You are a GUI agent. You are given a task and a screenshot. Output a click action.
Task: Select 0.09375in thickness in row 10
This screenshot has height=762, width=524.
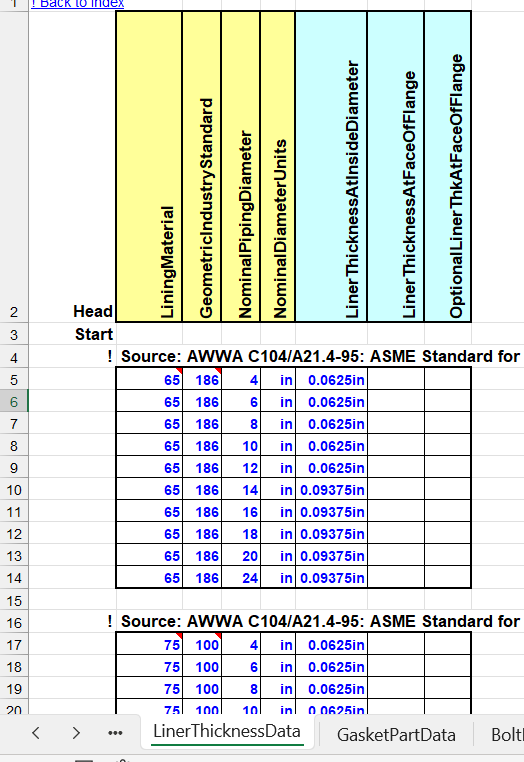point(331,490)
